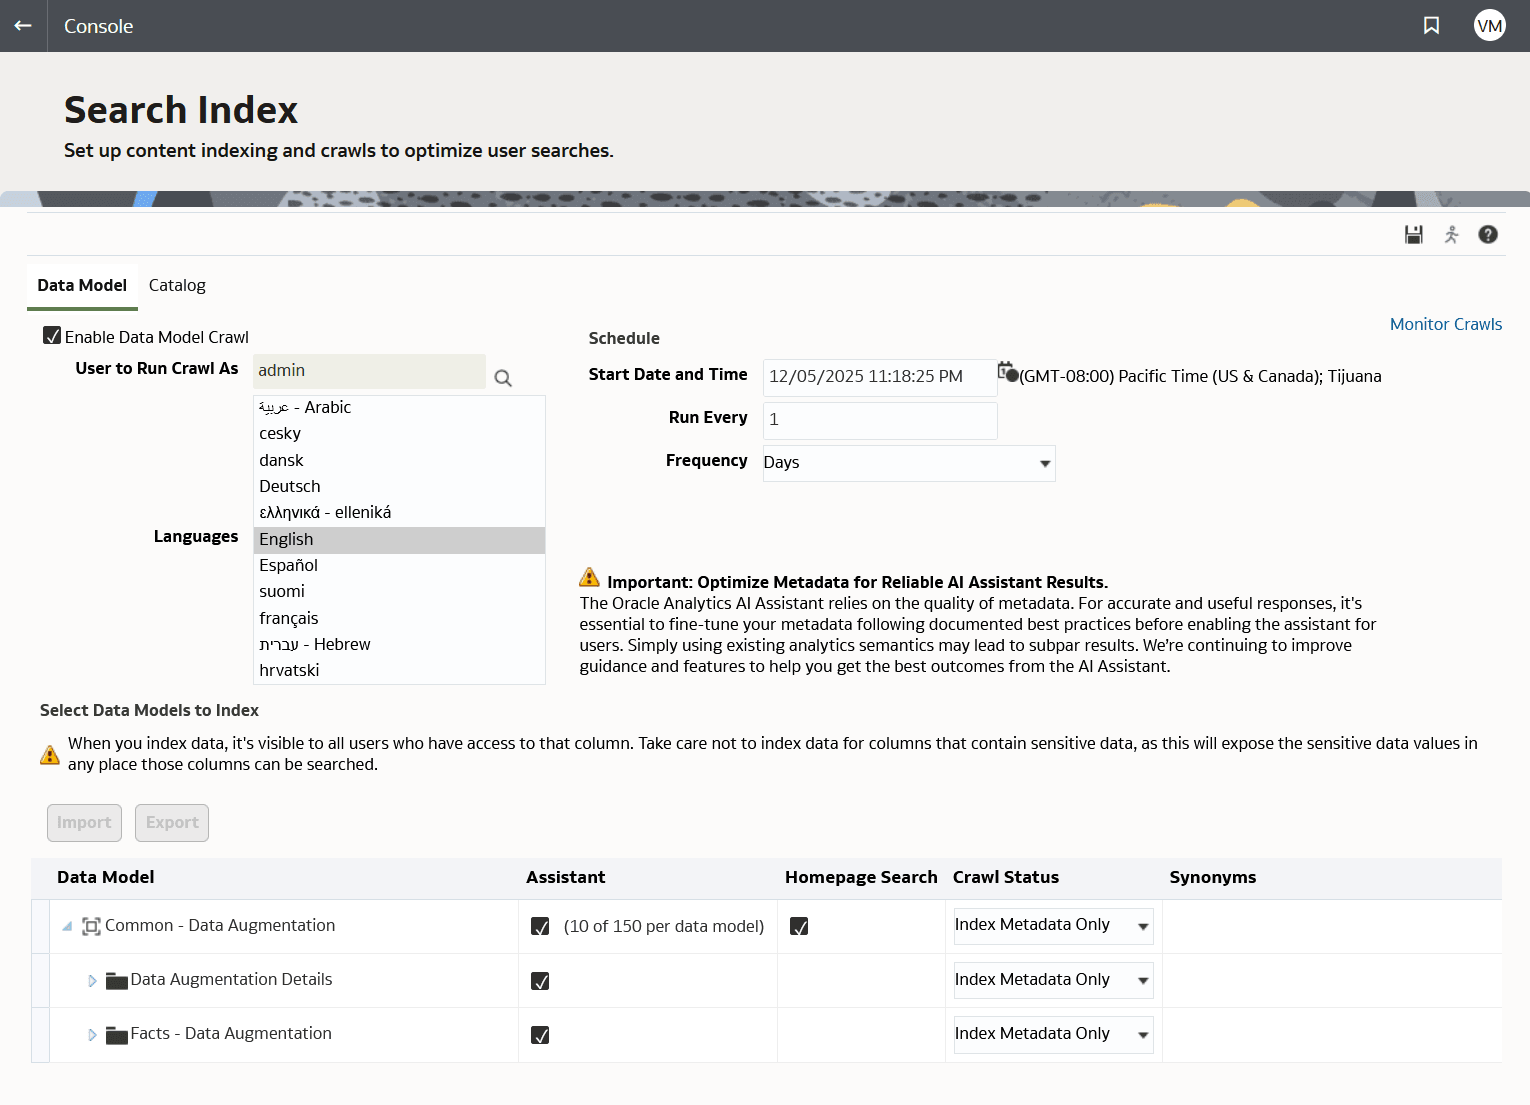The image size is (1530, 1105).
Task: Select français in the Languages list
Action: 399,619
